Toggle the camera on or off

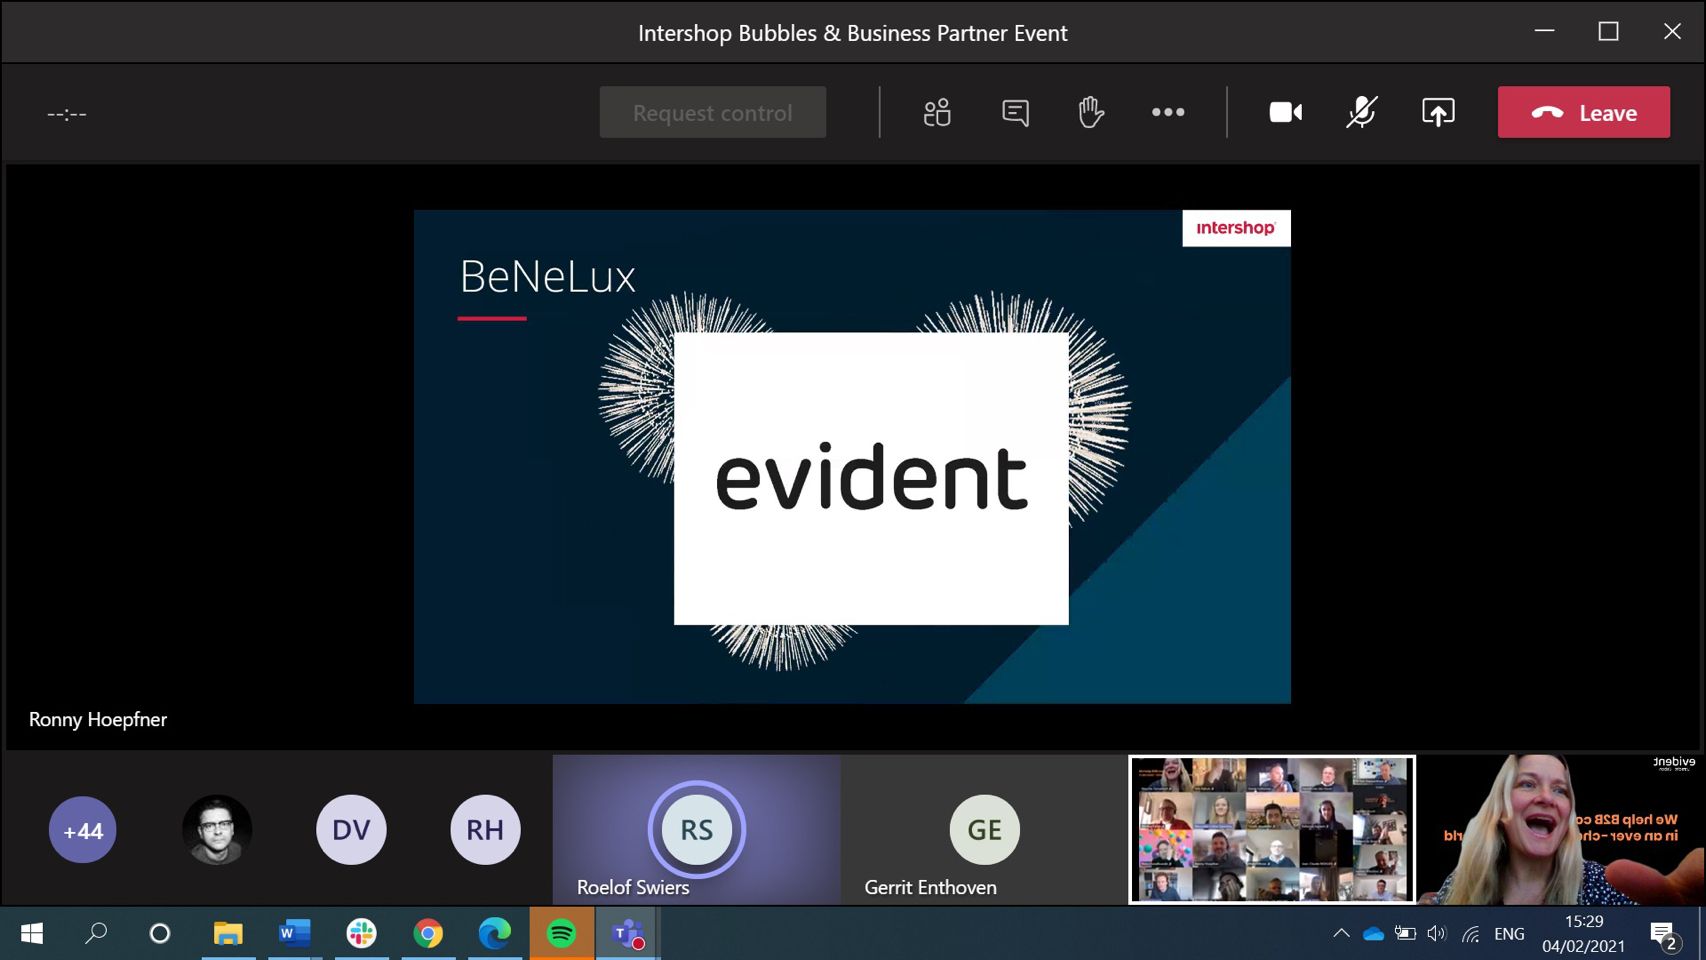tap(1286, 113)
